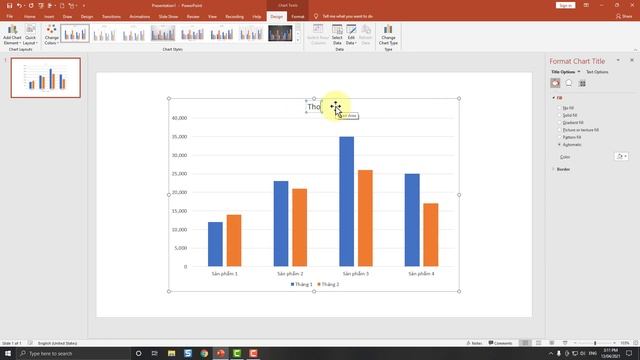Viewport: 640px width, 360px height.
Task: Open the fill Color picker
Action: (x=621, y=157)
